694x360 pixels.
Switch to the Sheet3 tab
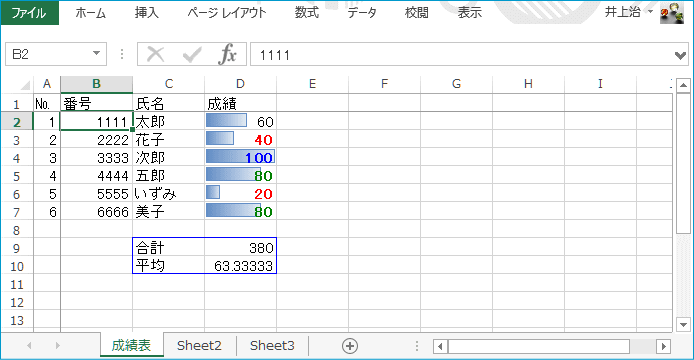click(272, 345)
